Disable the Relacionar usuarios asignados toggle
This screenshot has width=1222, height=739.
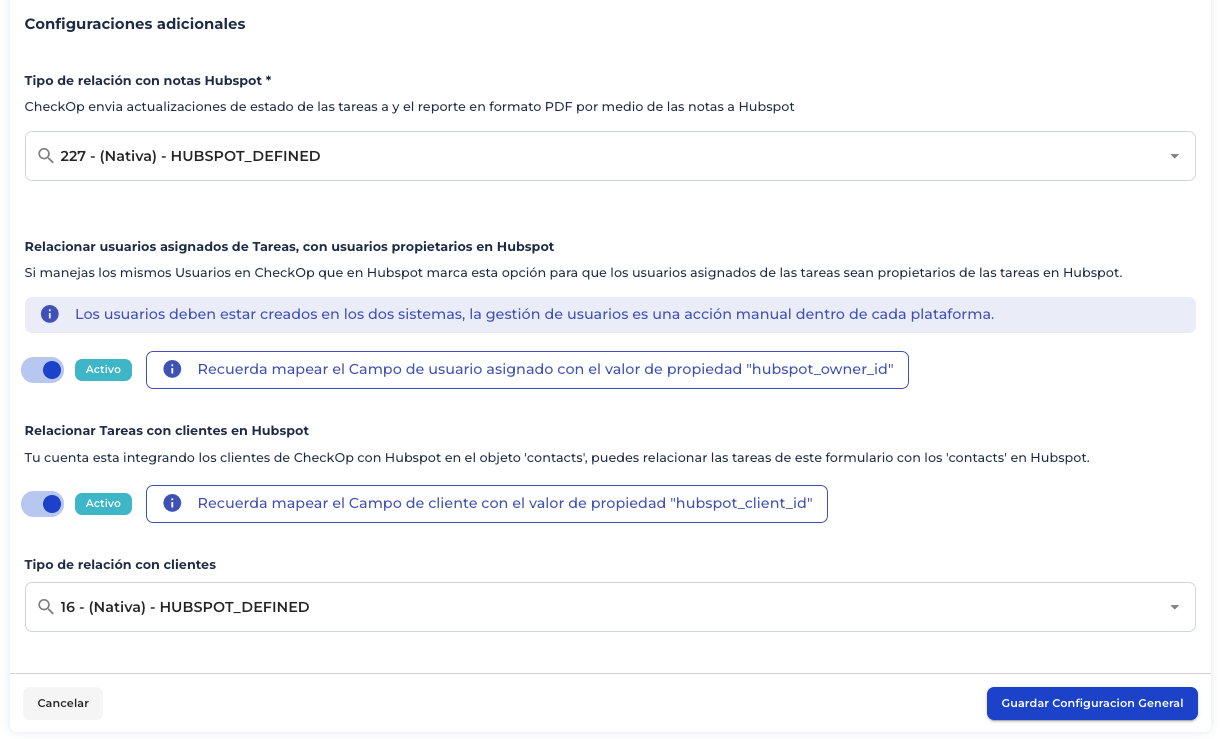(42, 369)
